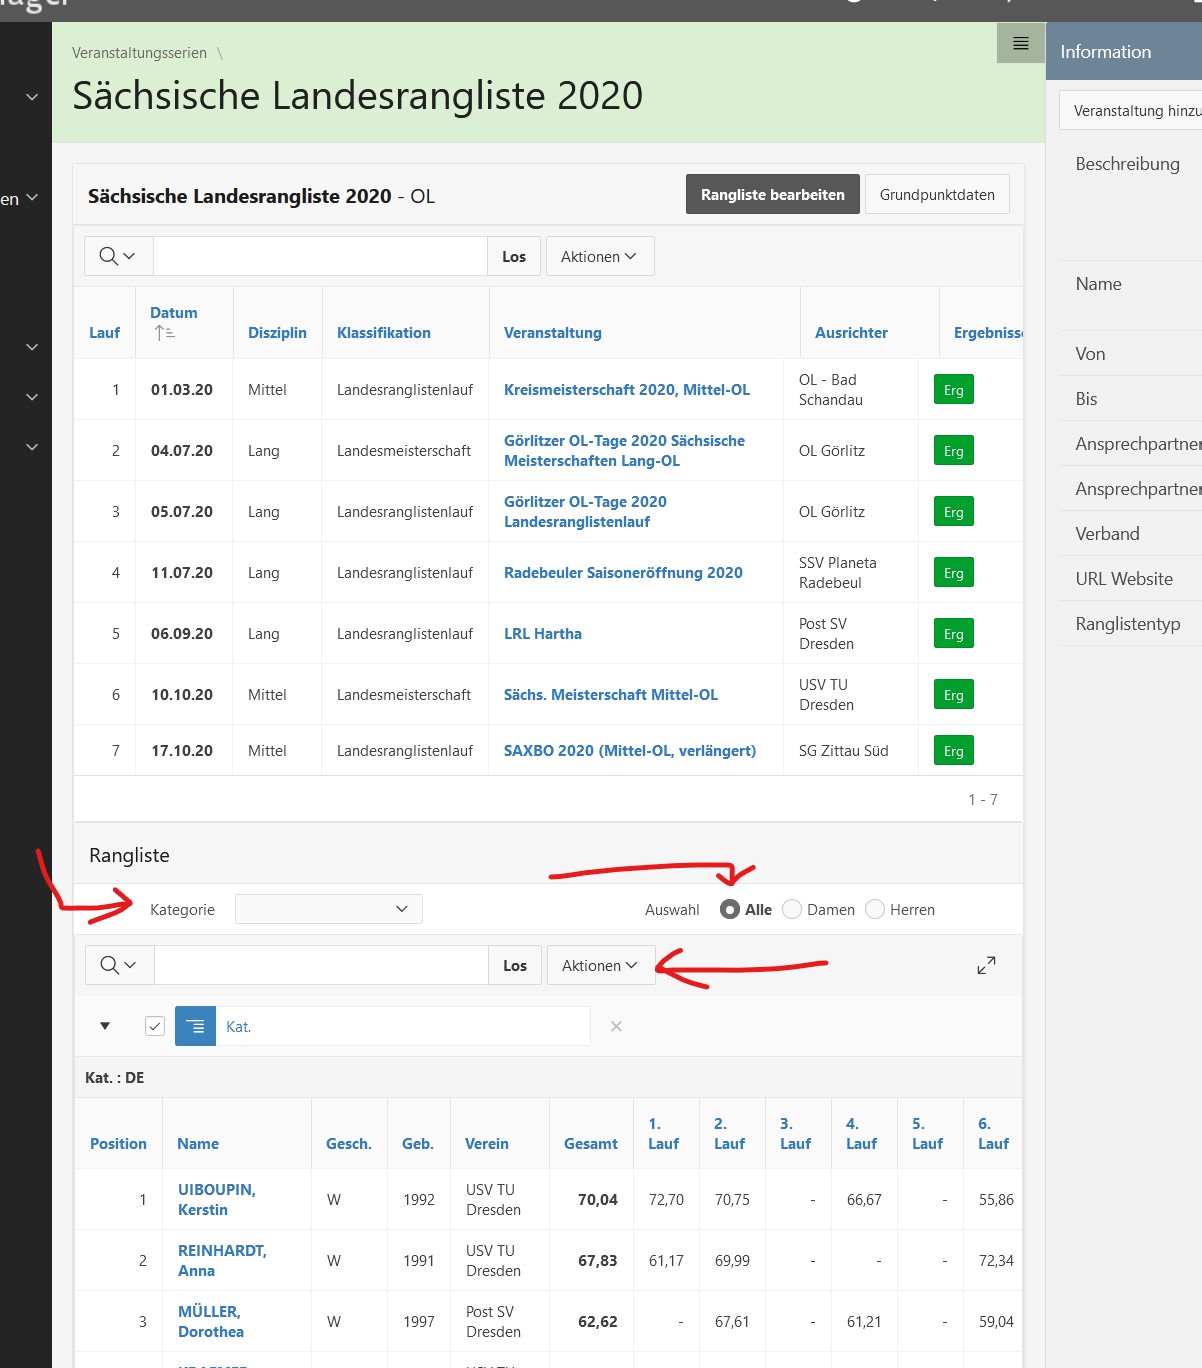
Task: Open REINHARDT, Anna athlete link
Action: point(222,1261)
